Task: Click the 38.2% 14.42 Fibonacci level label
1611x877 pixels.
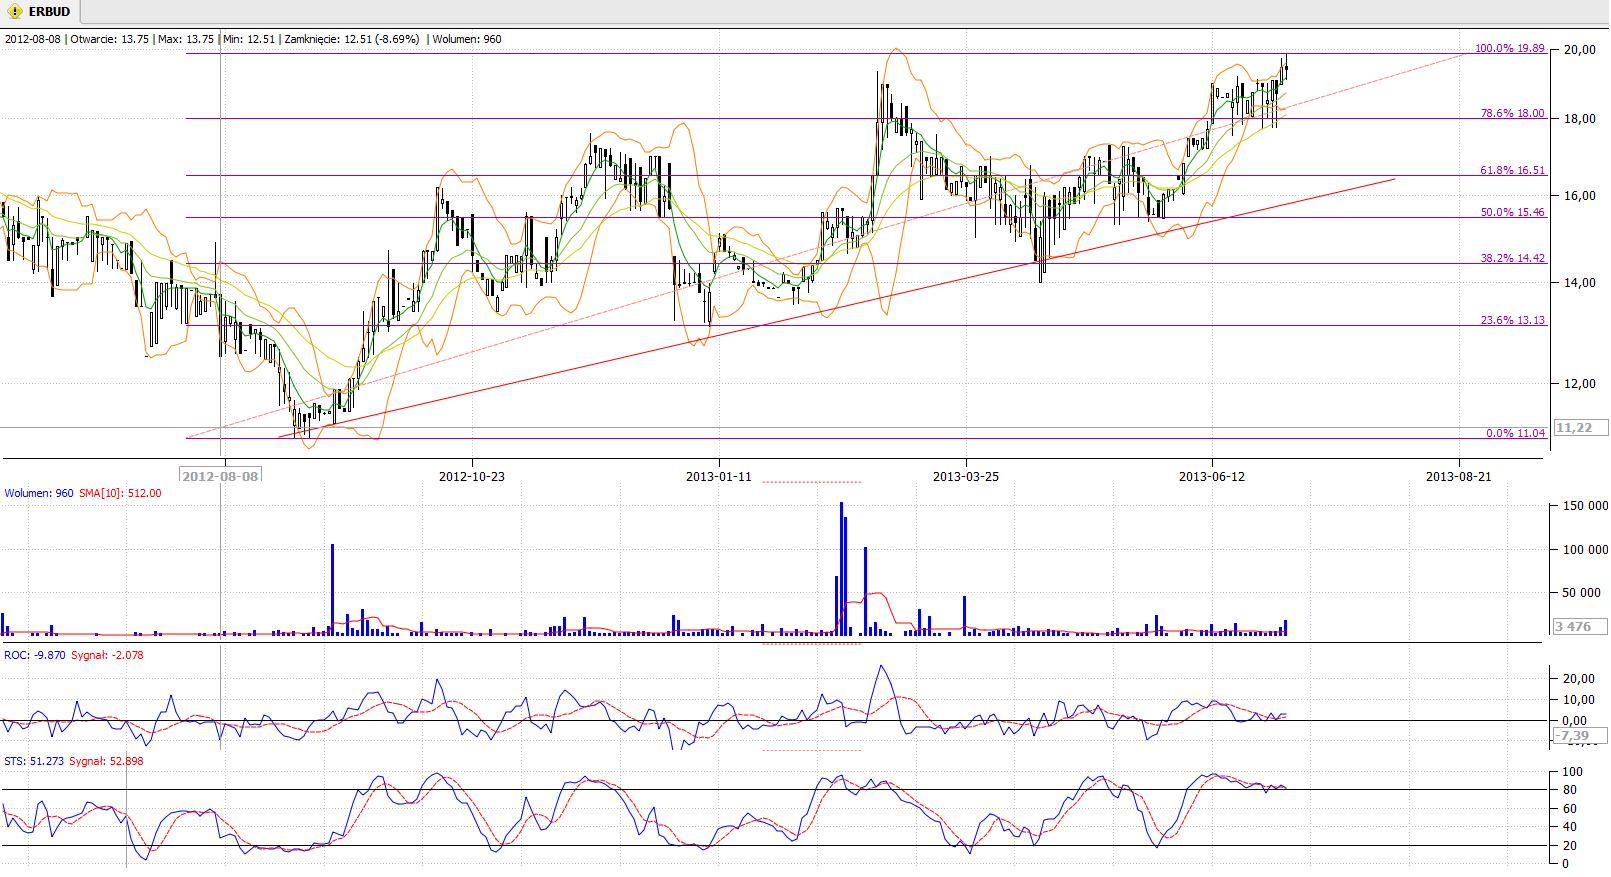Action: pyautogui.click(x=1512, y=258)
